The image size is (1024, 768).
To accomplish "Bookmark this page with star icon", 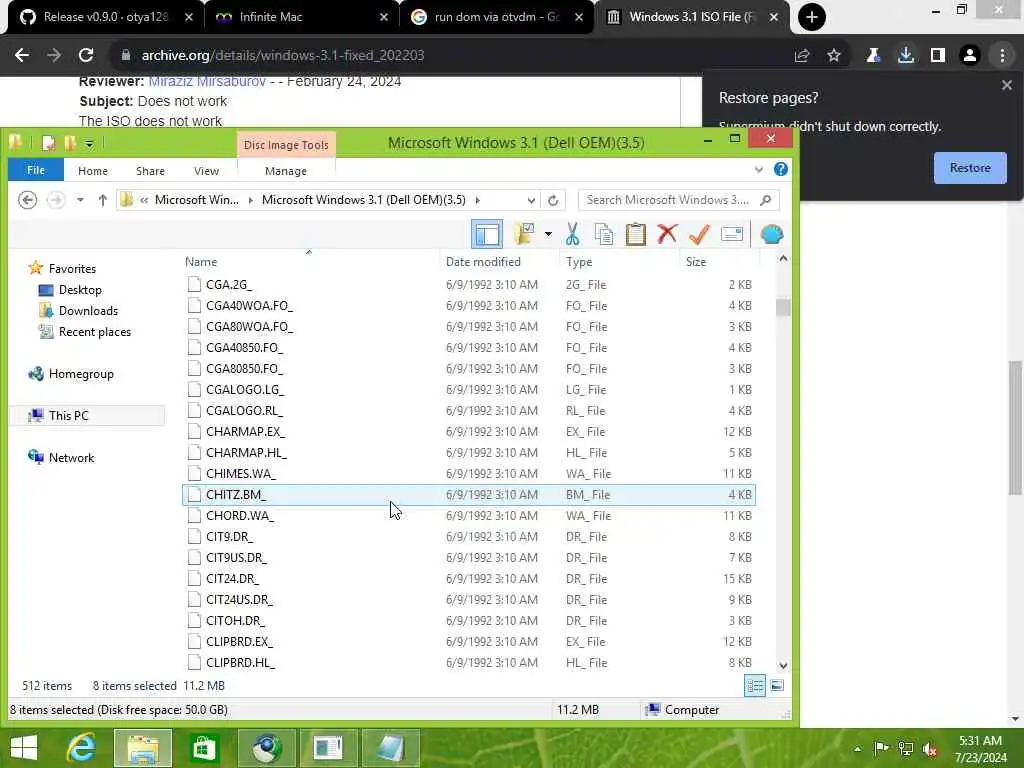I will point(834,56).
